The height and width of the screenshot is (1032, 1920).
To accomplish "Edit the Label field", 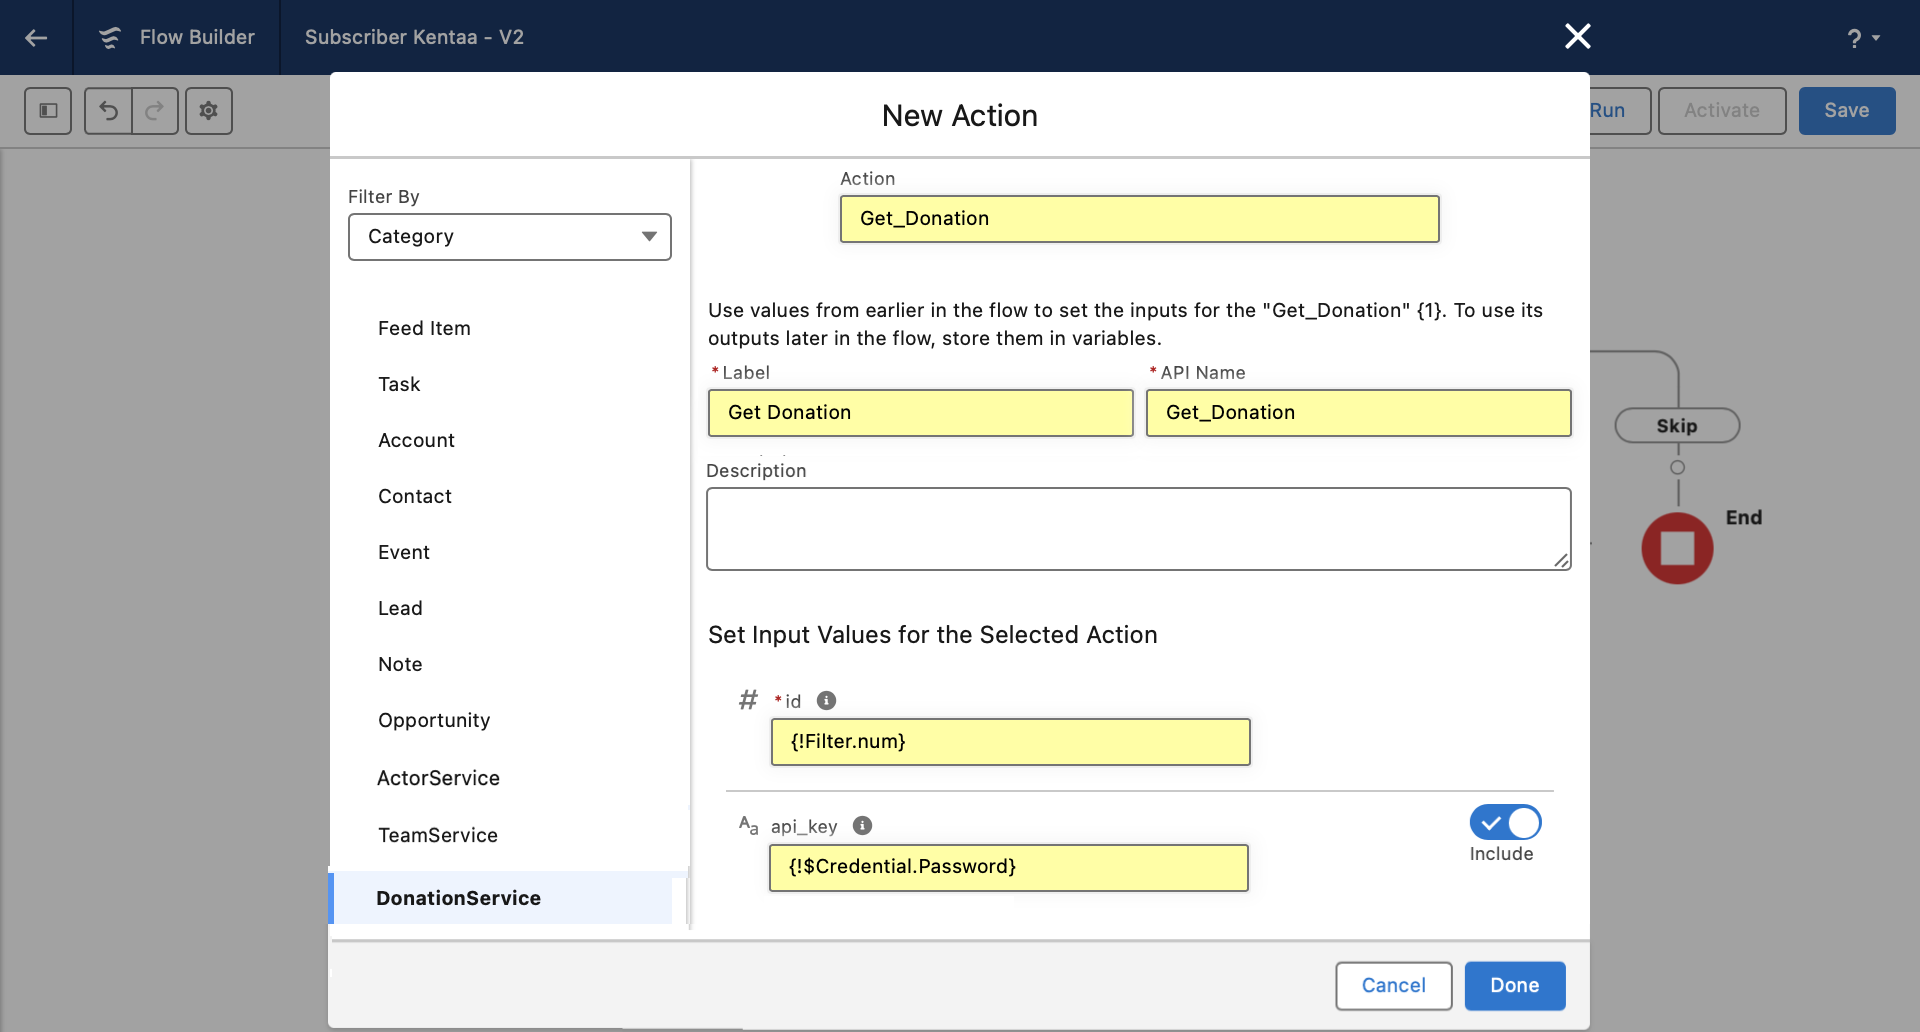I will [x=920, y=413].
